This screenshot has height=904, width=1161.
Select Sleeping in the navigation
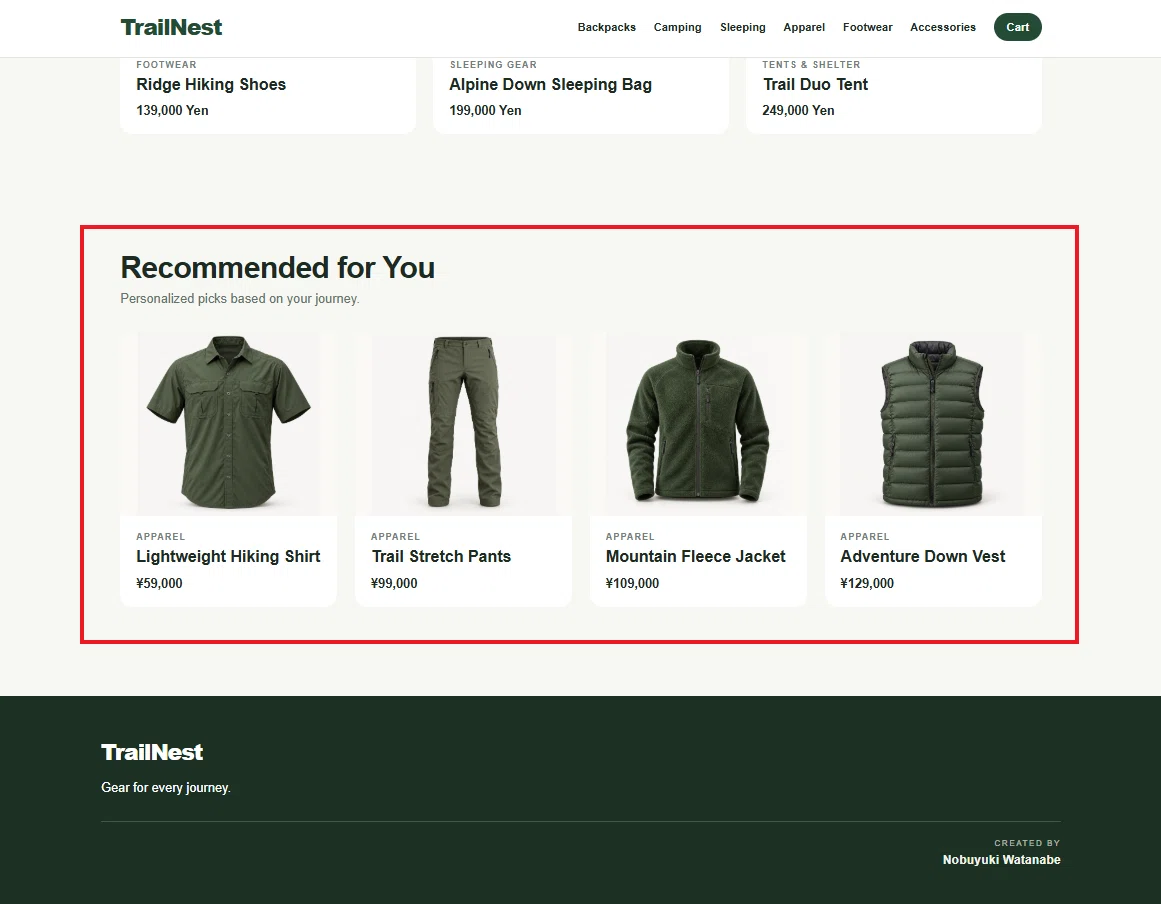click(743, 27)
